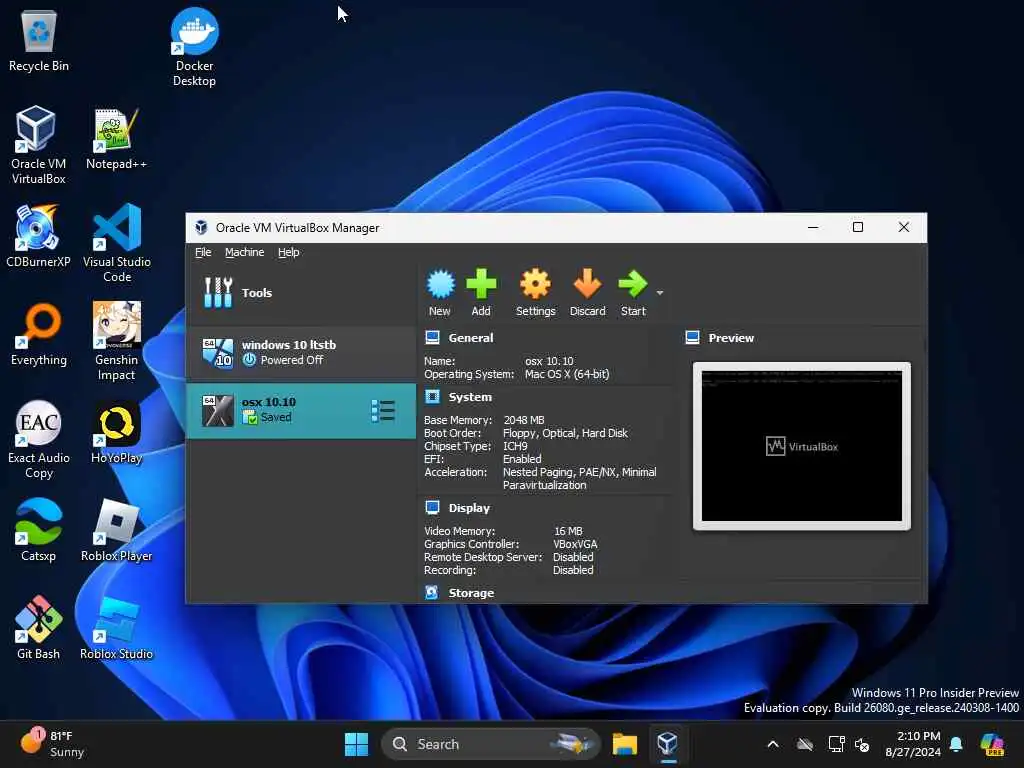
Task: Click the System section header
Action: tap(470, 397)
